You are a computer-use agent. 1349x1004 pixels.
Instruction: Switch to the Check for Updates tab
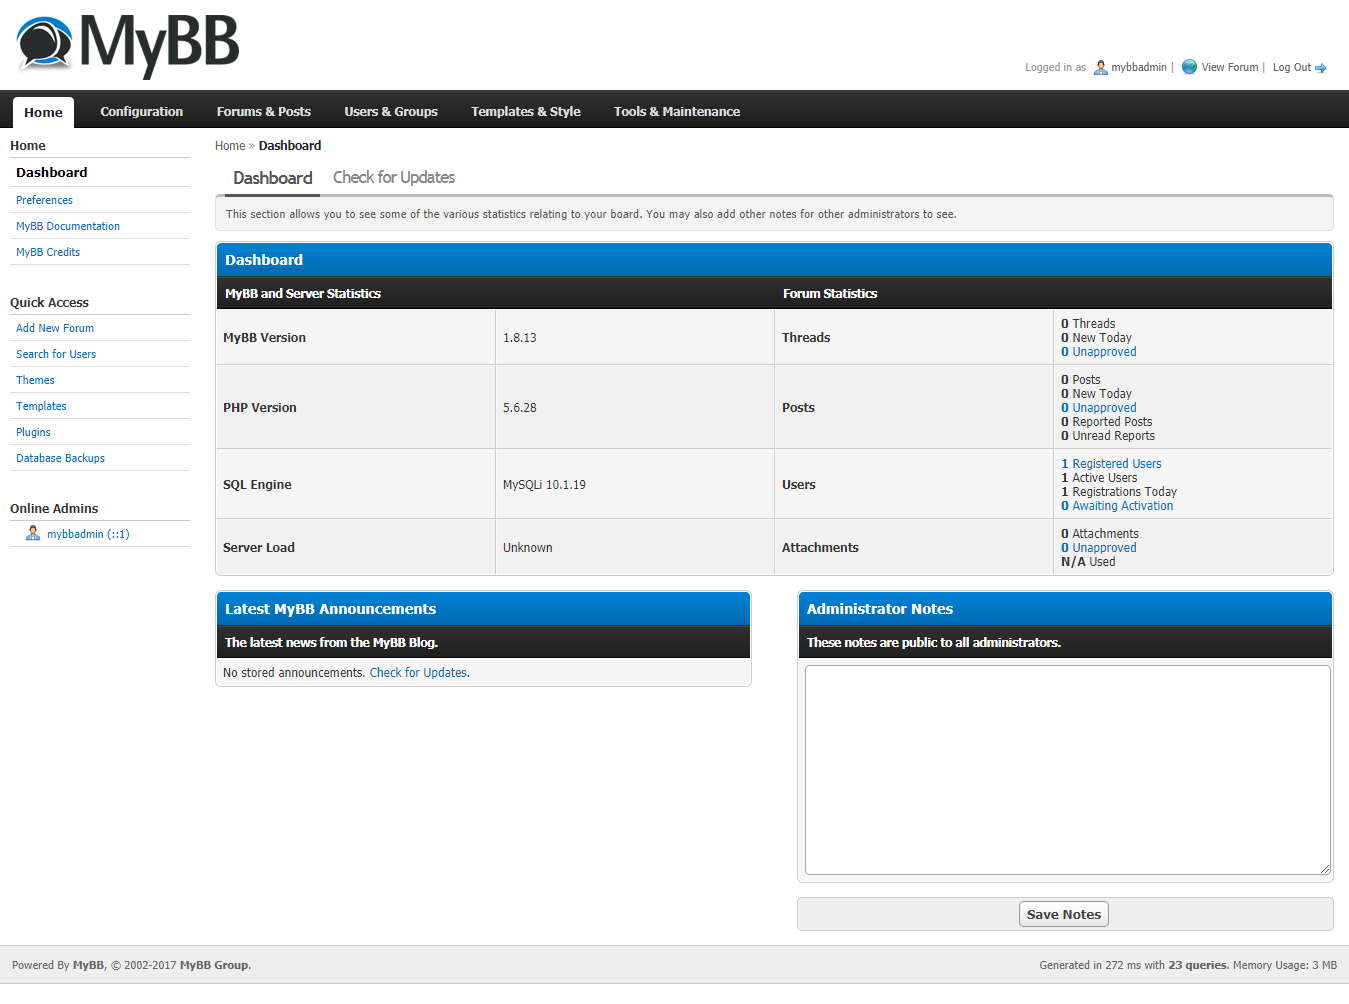pos(394,177)
